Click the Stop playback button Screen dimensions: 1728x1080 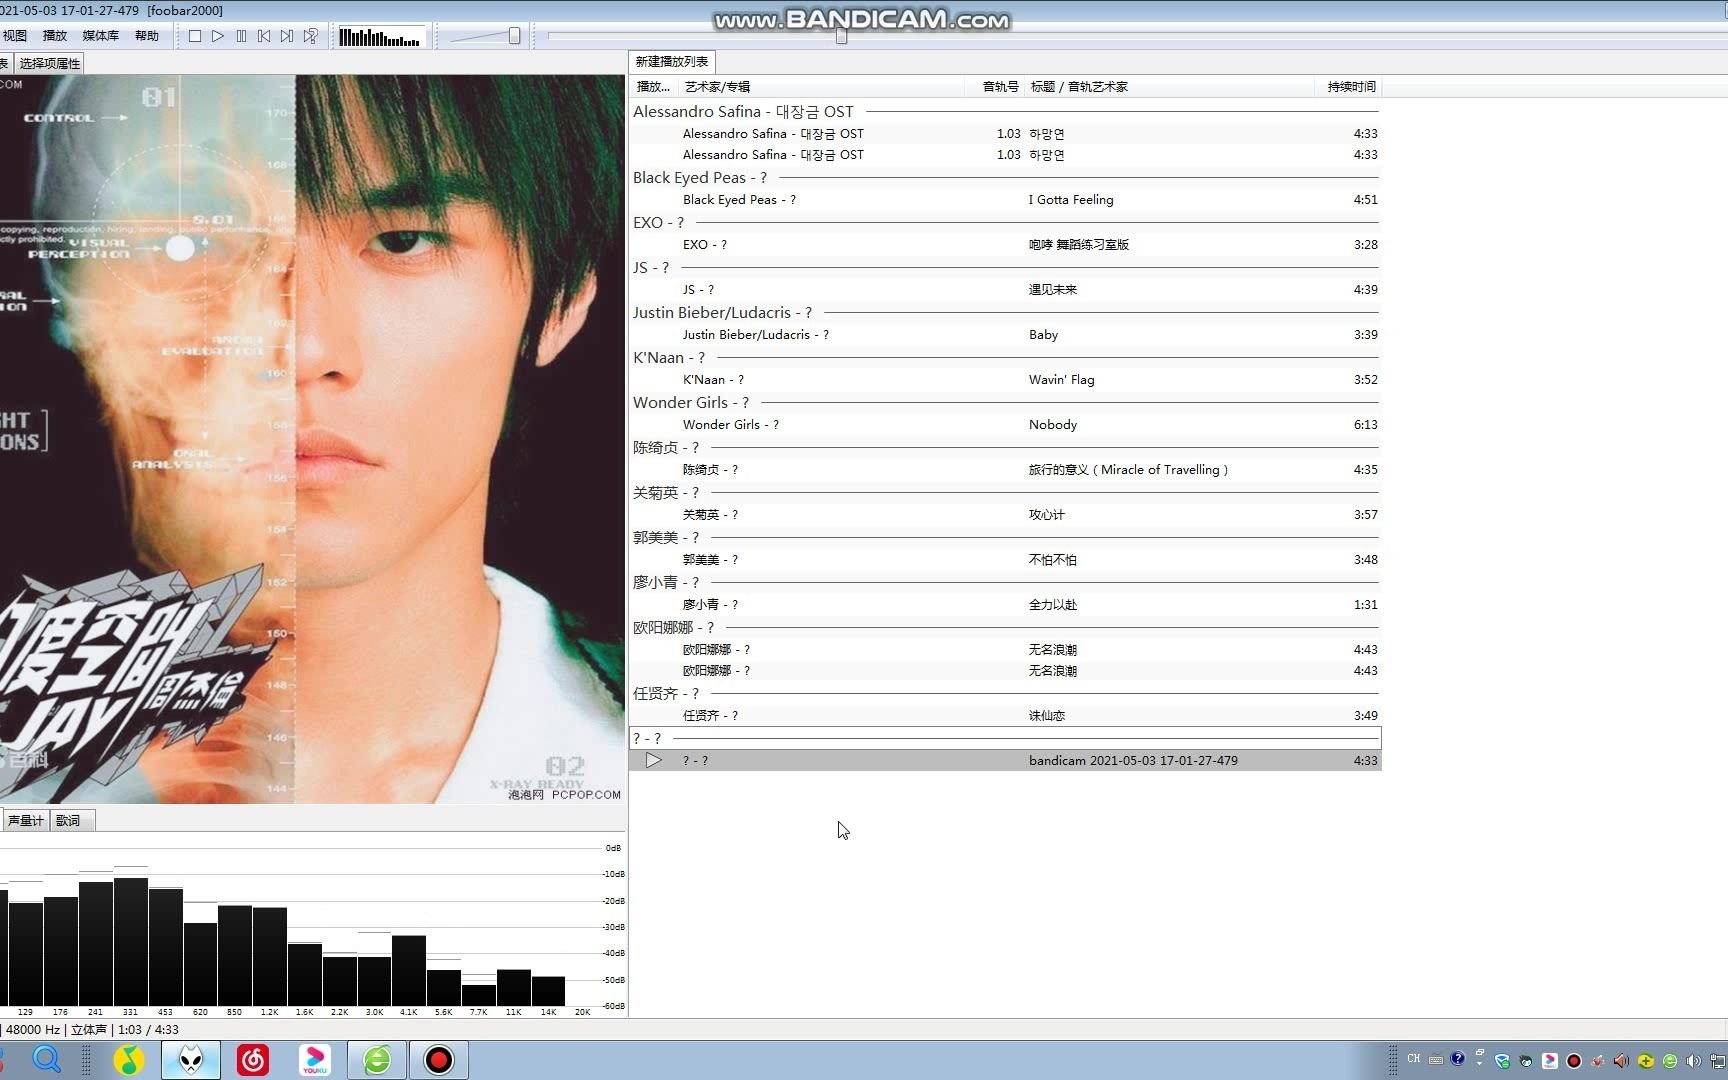click(195, 36)
